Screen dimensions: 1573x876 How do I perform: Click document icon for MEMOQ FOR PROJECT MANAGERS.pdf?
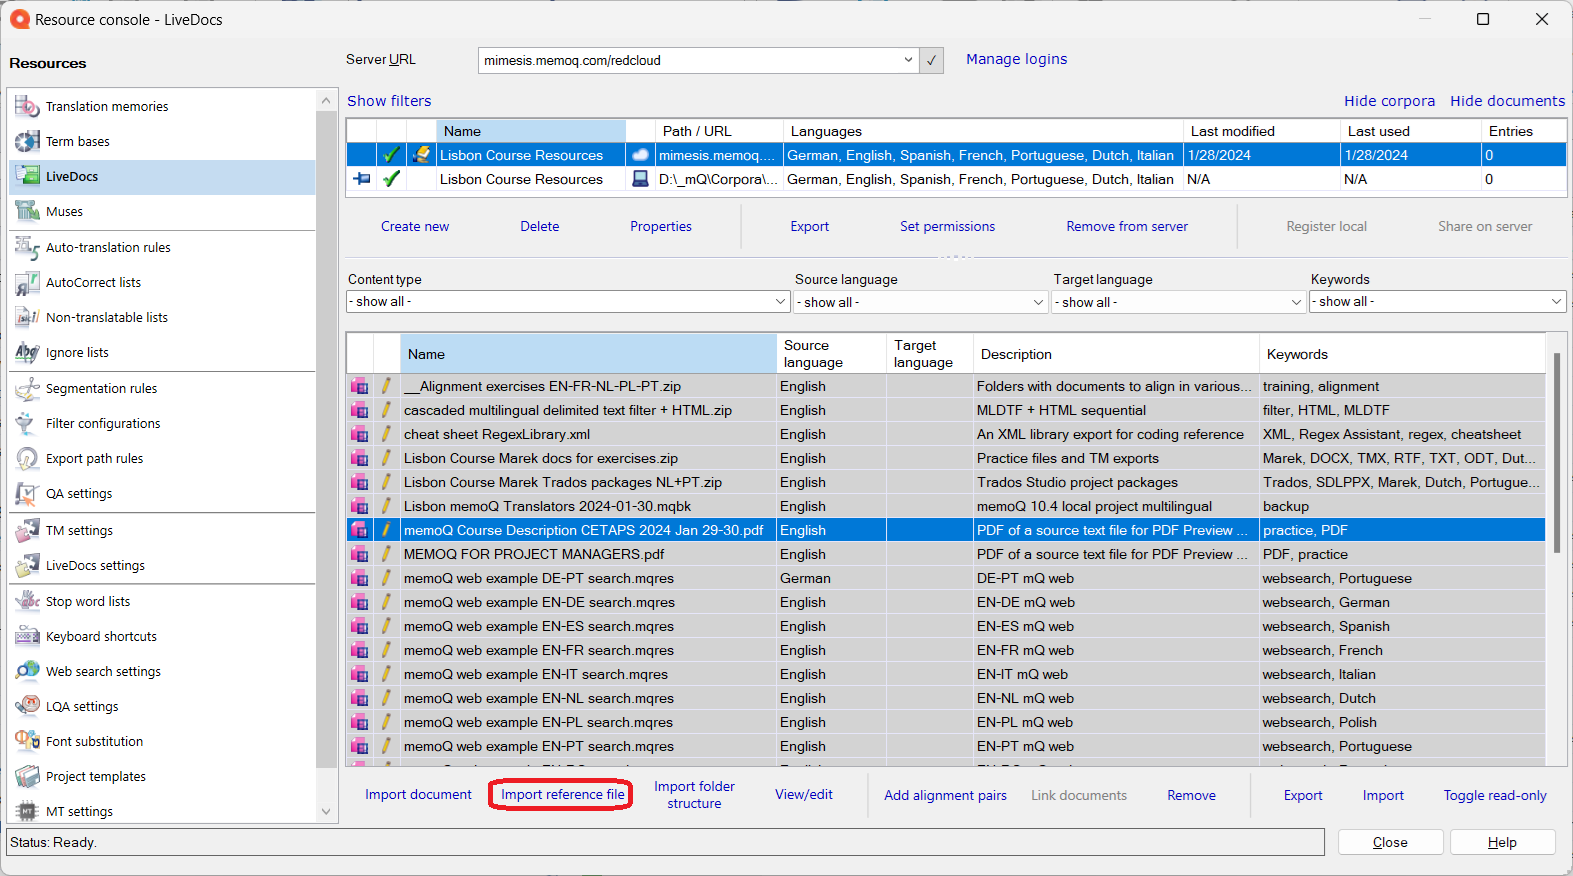tap(359, 554)
